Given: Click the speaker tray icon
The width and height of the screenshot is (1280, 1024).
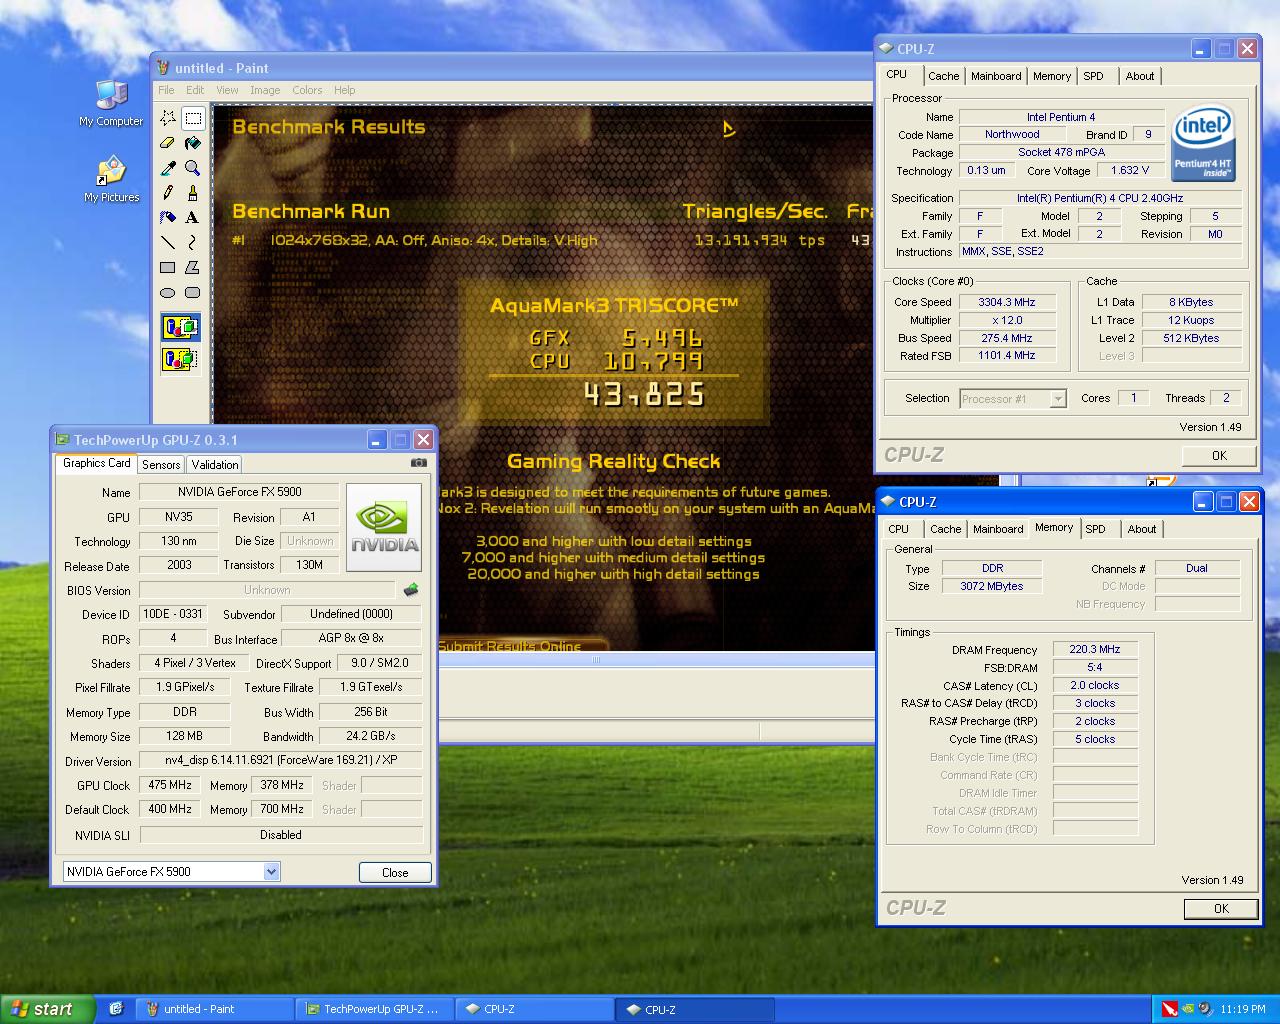Looking at the screenshot, I should tap(1205, 1009).
